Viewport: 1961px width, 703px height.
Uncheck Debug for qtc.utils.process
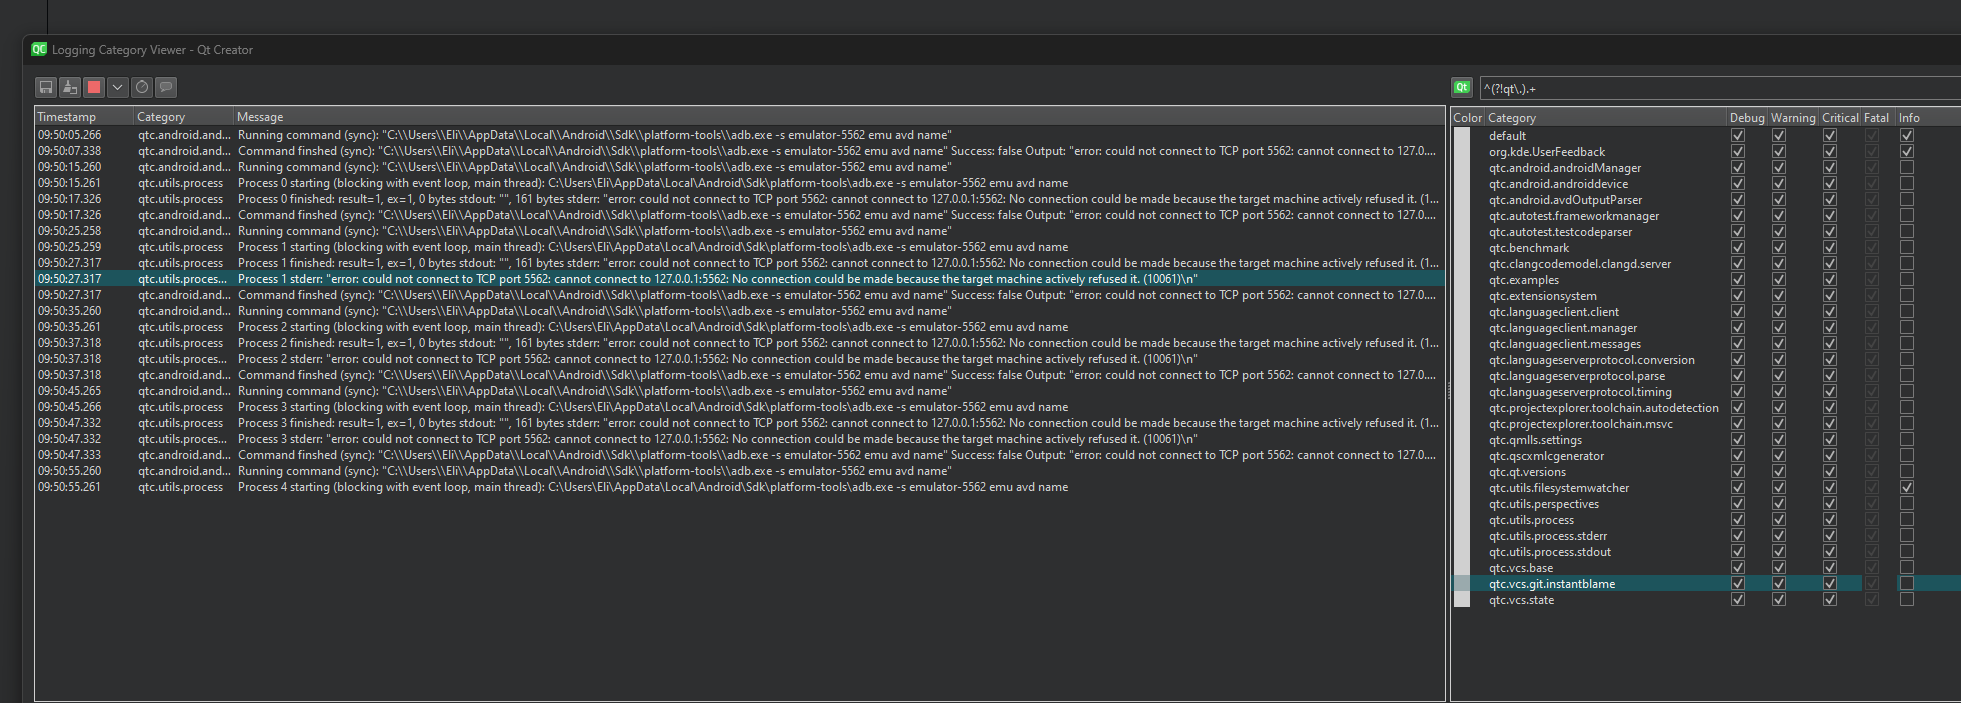click(x=1738, y=520)
